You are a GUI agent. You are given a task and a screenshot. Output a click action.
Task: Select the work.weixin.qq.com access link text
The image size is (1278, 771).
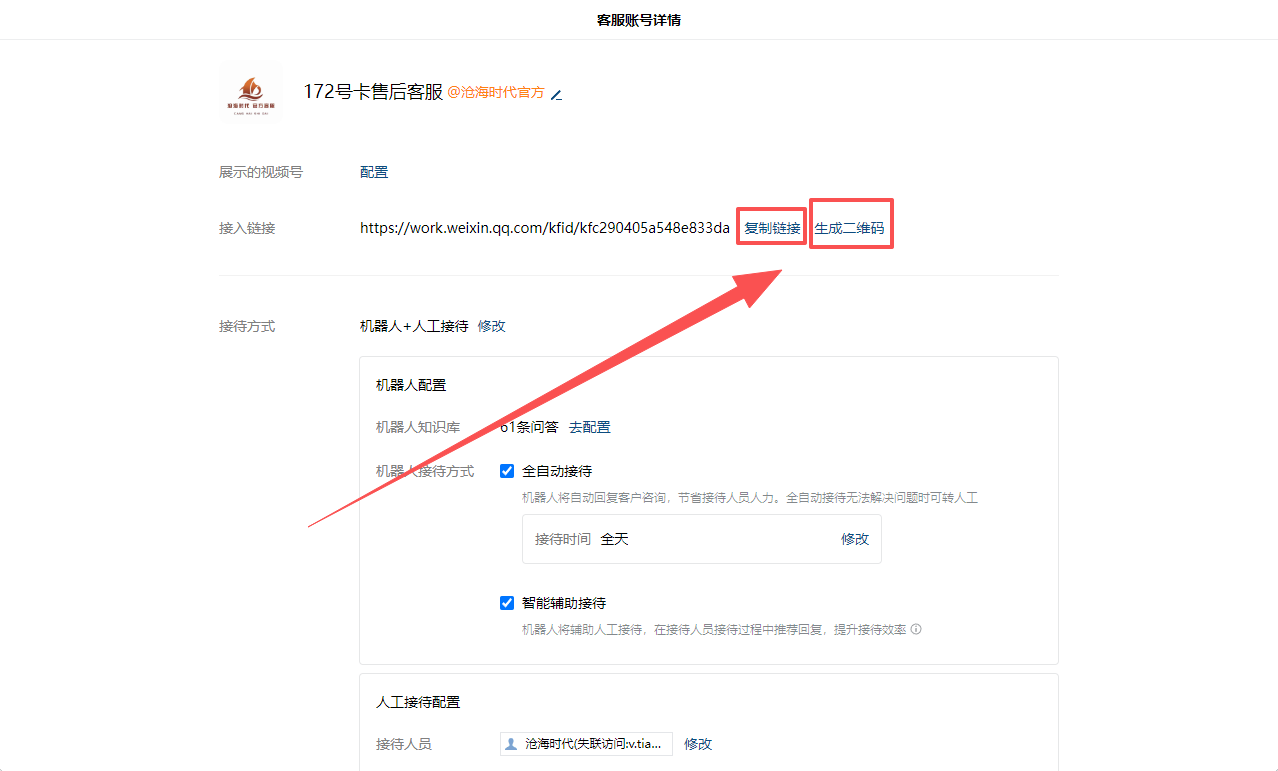point(545,228)
